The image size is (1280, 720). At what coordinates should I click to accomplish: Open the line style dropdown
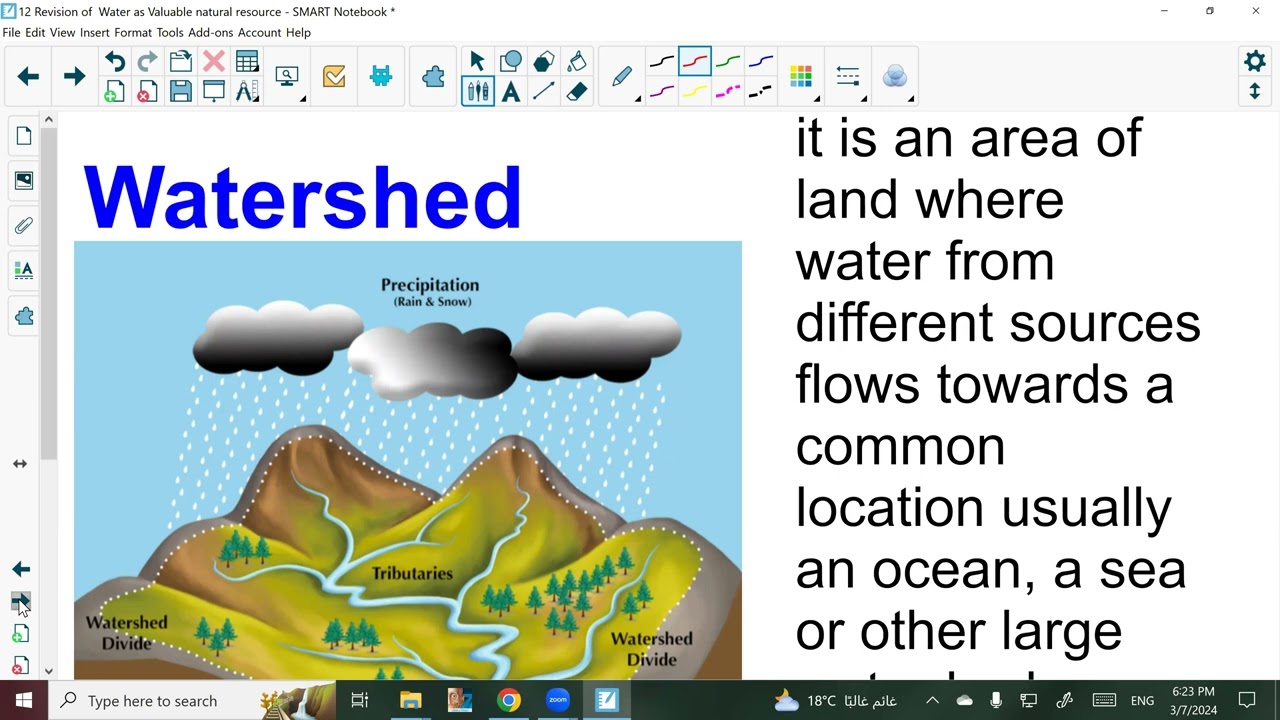[x=849, y=77]
